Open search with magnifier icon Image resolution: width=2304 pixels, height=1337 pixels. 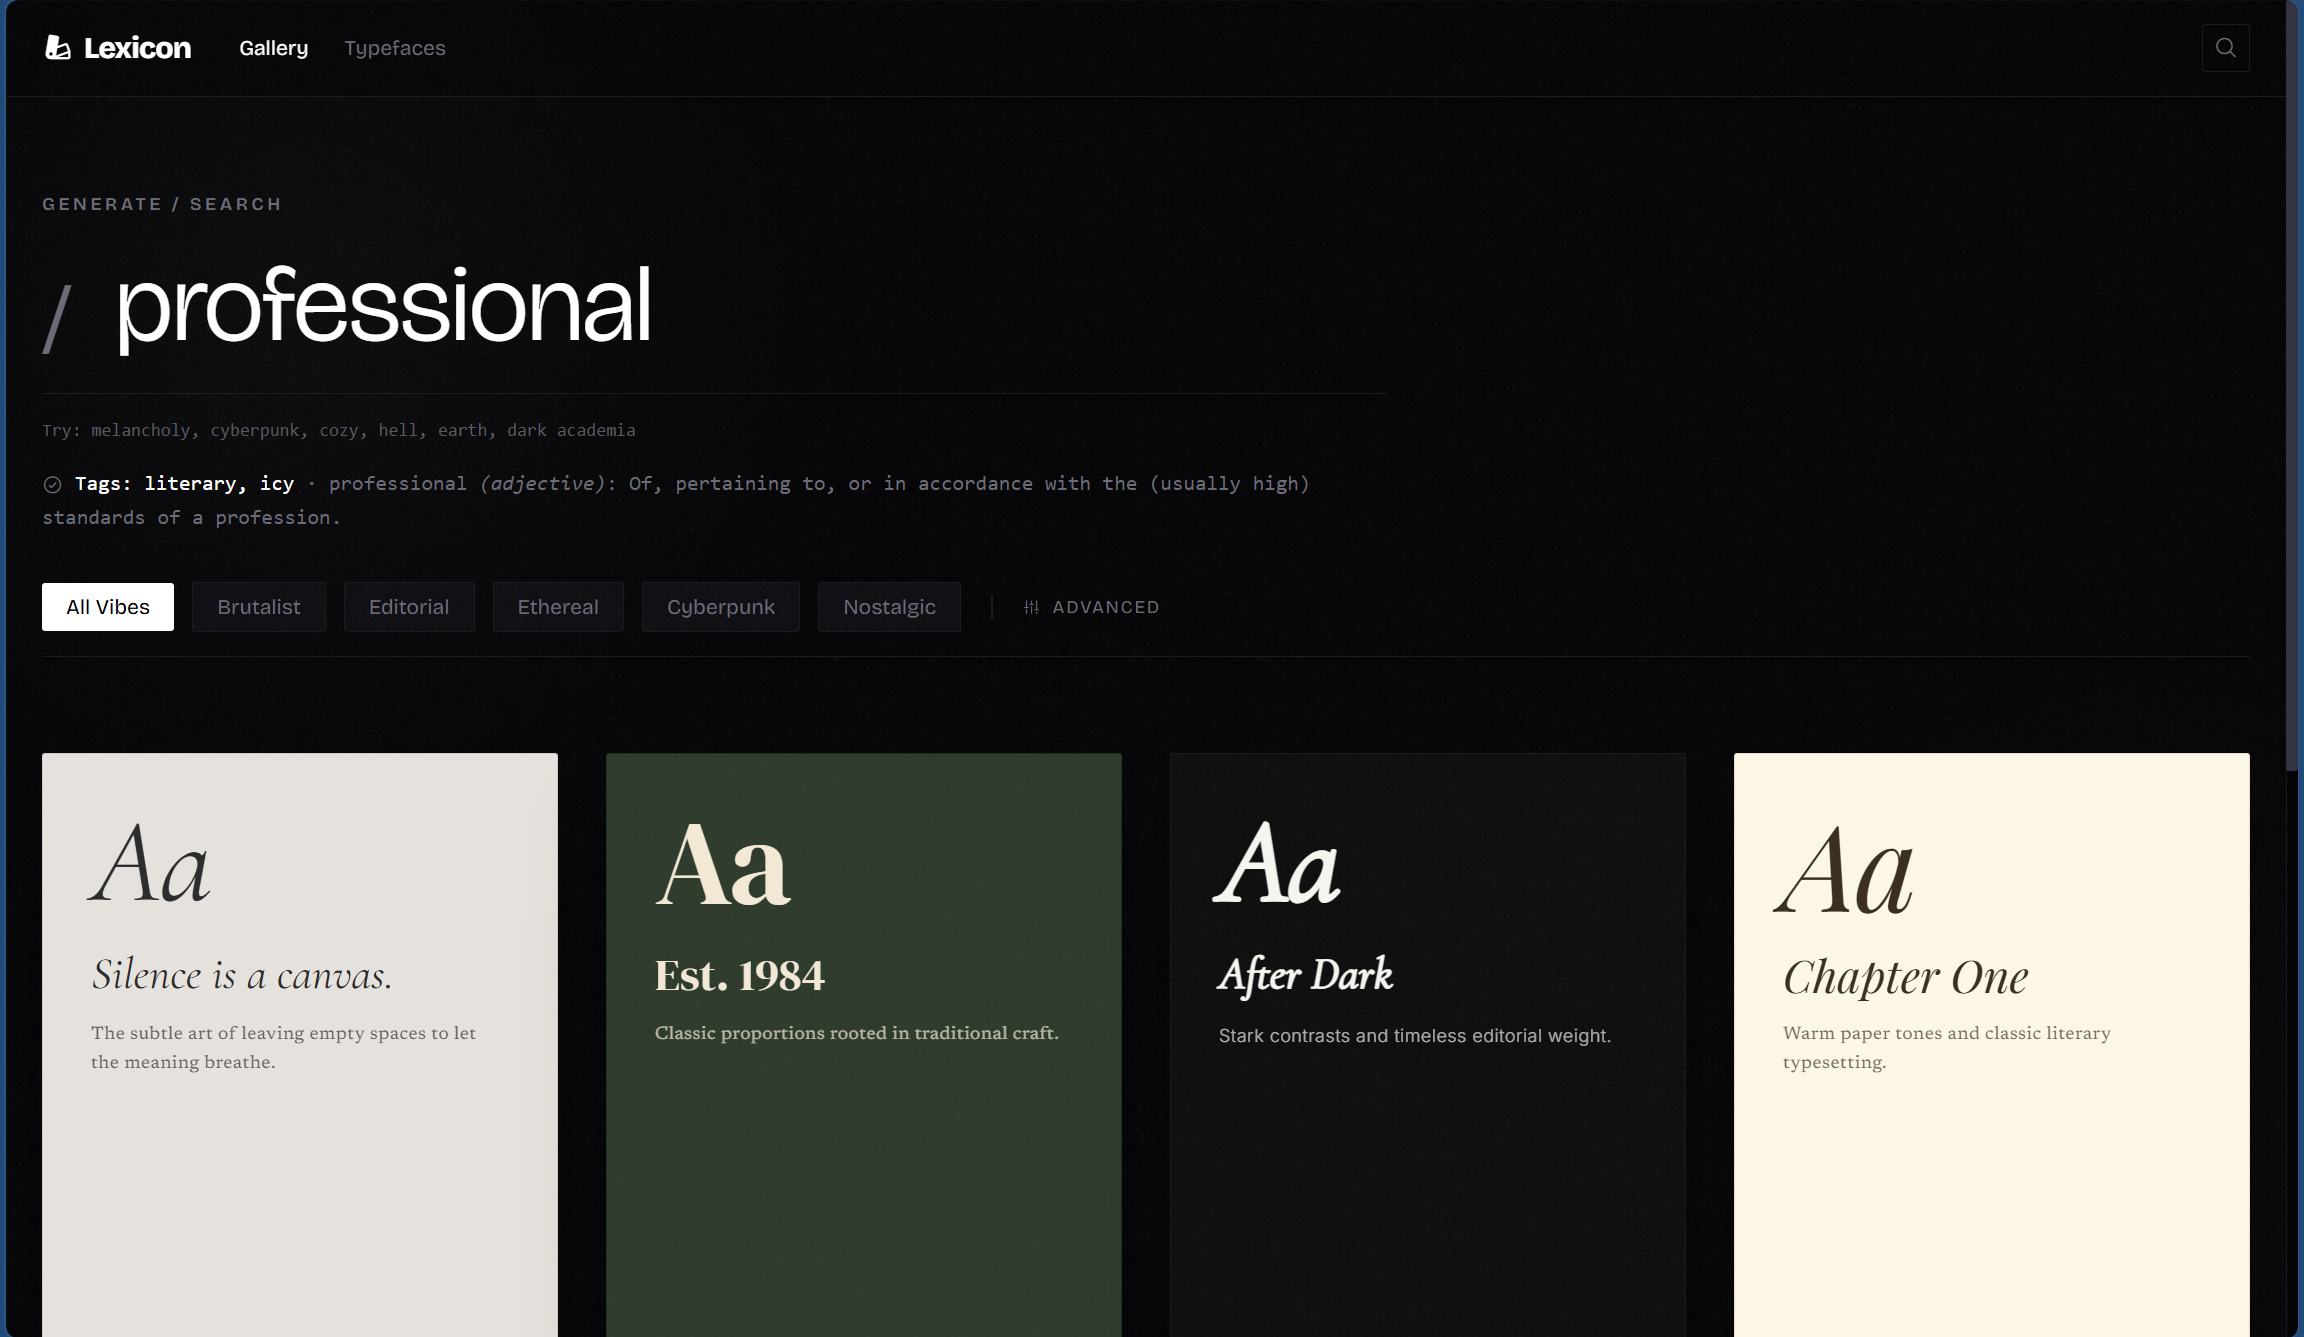tap(2225, 48)
